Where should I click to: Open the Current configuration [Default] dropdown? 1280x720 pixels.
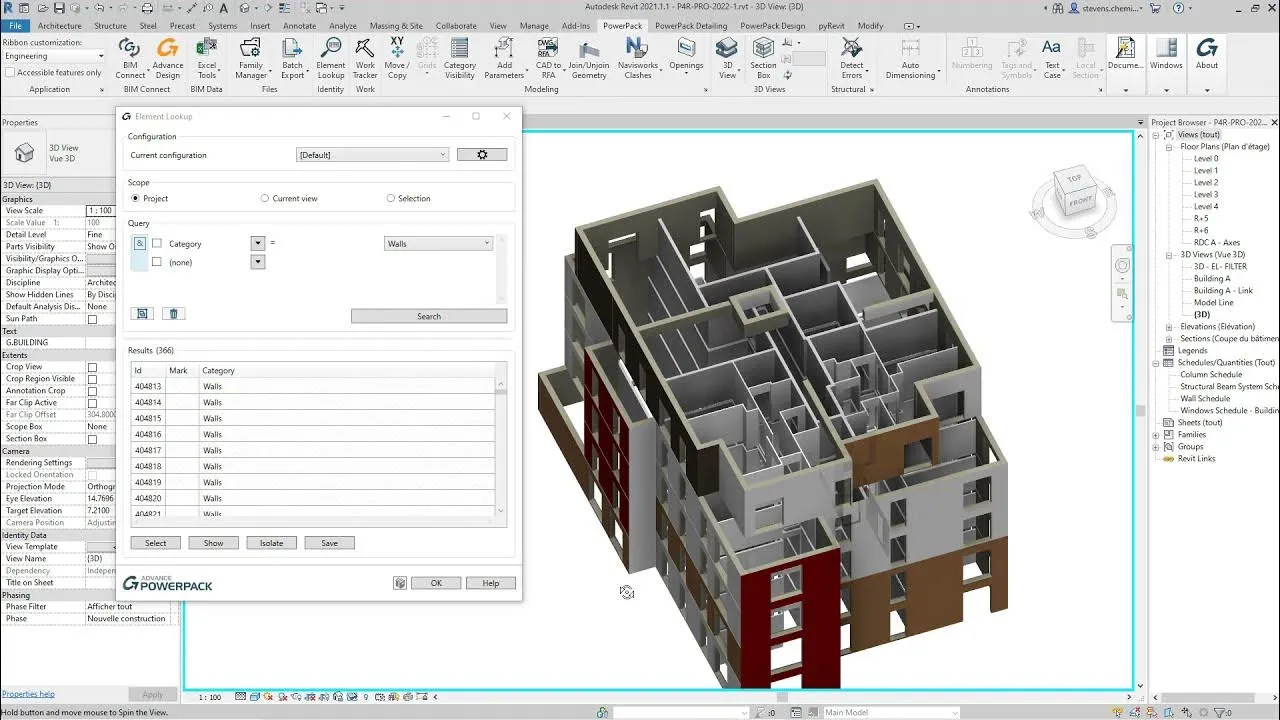(373, 155)
